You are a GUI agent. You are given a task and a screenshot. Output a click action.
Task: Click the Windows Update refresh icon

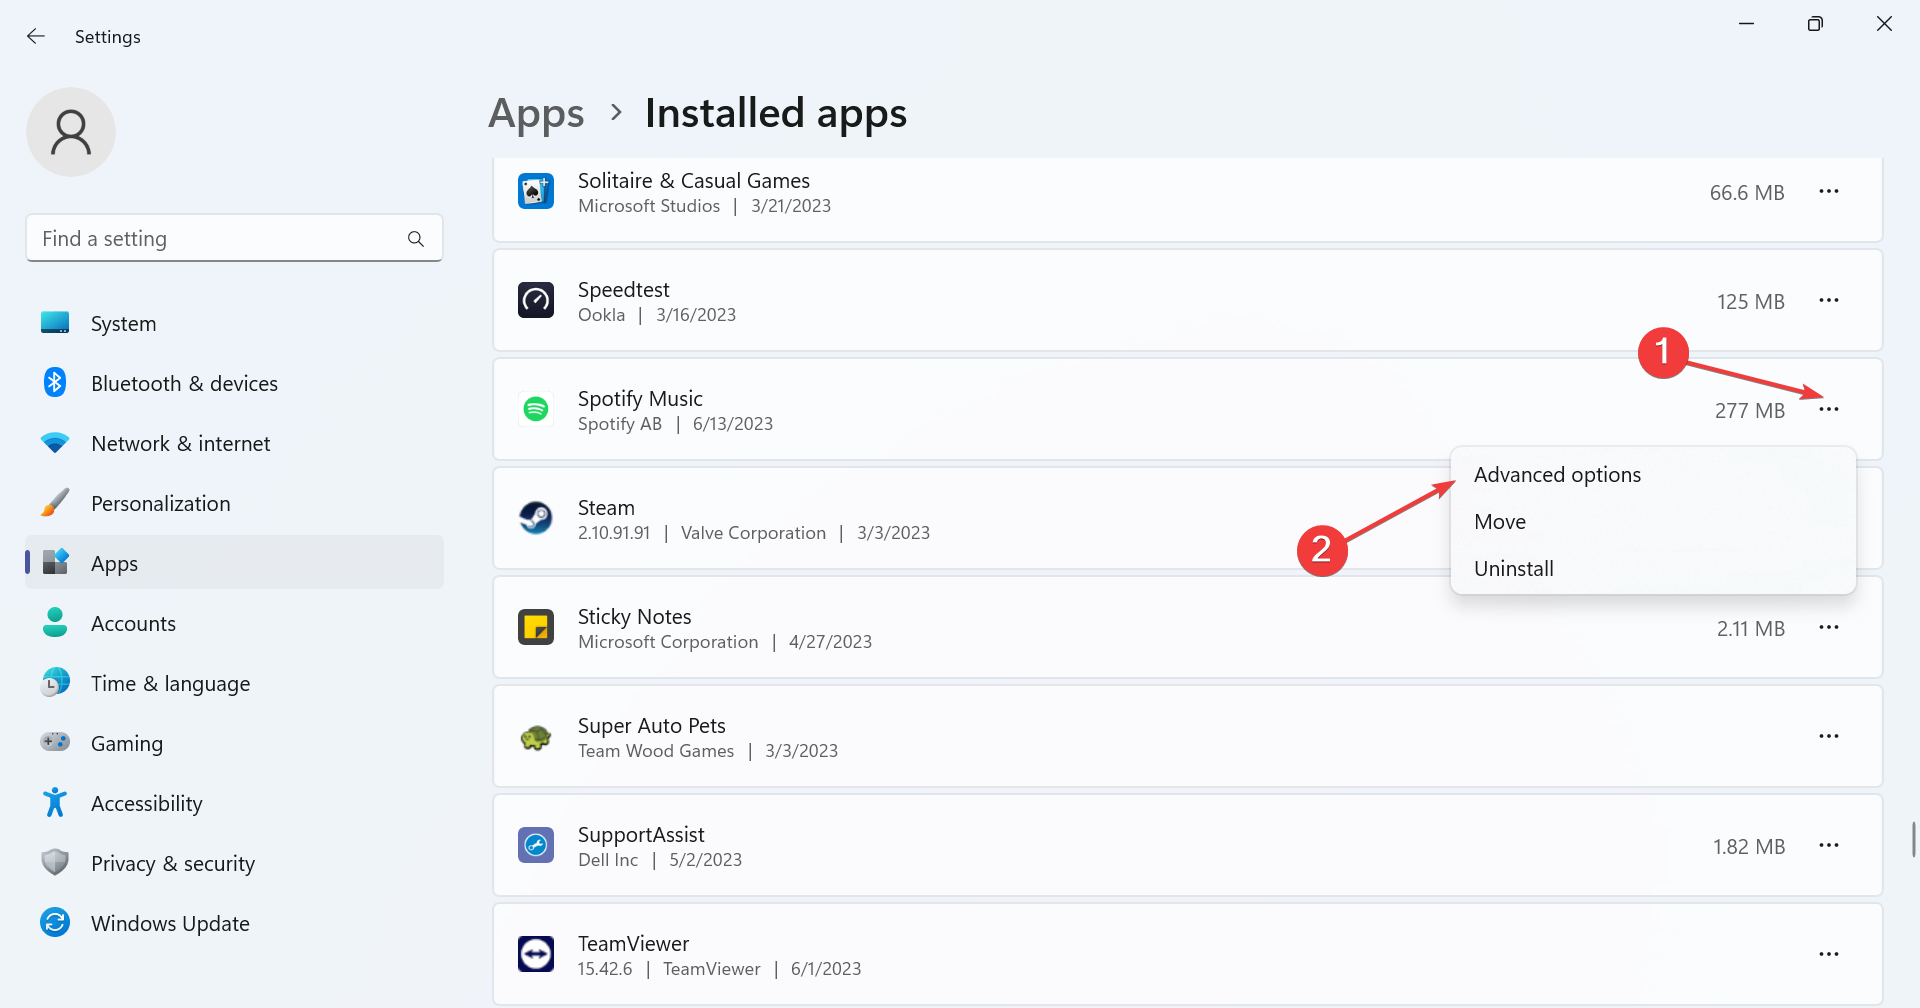coord(55,923)
